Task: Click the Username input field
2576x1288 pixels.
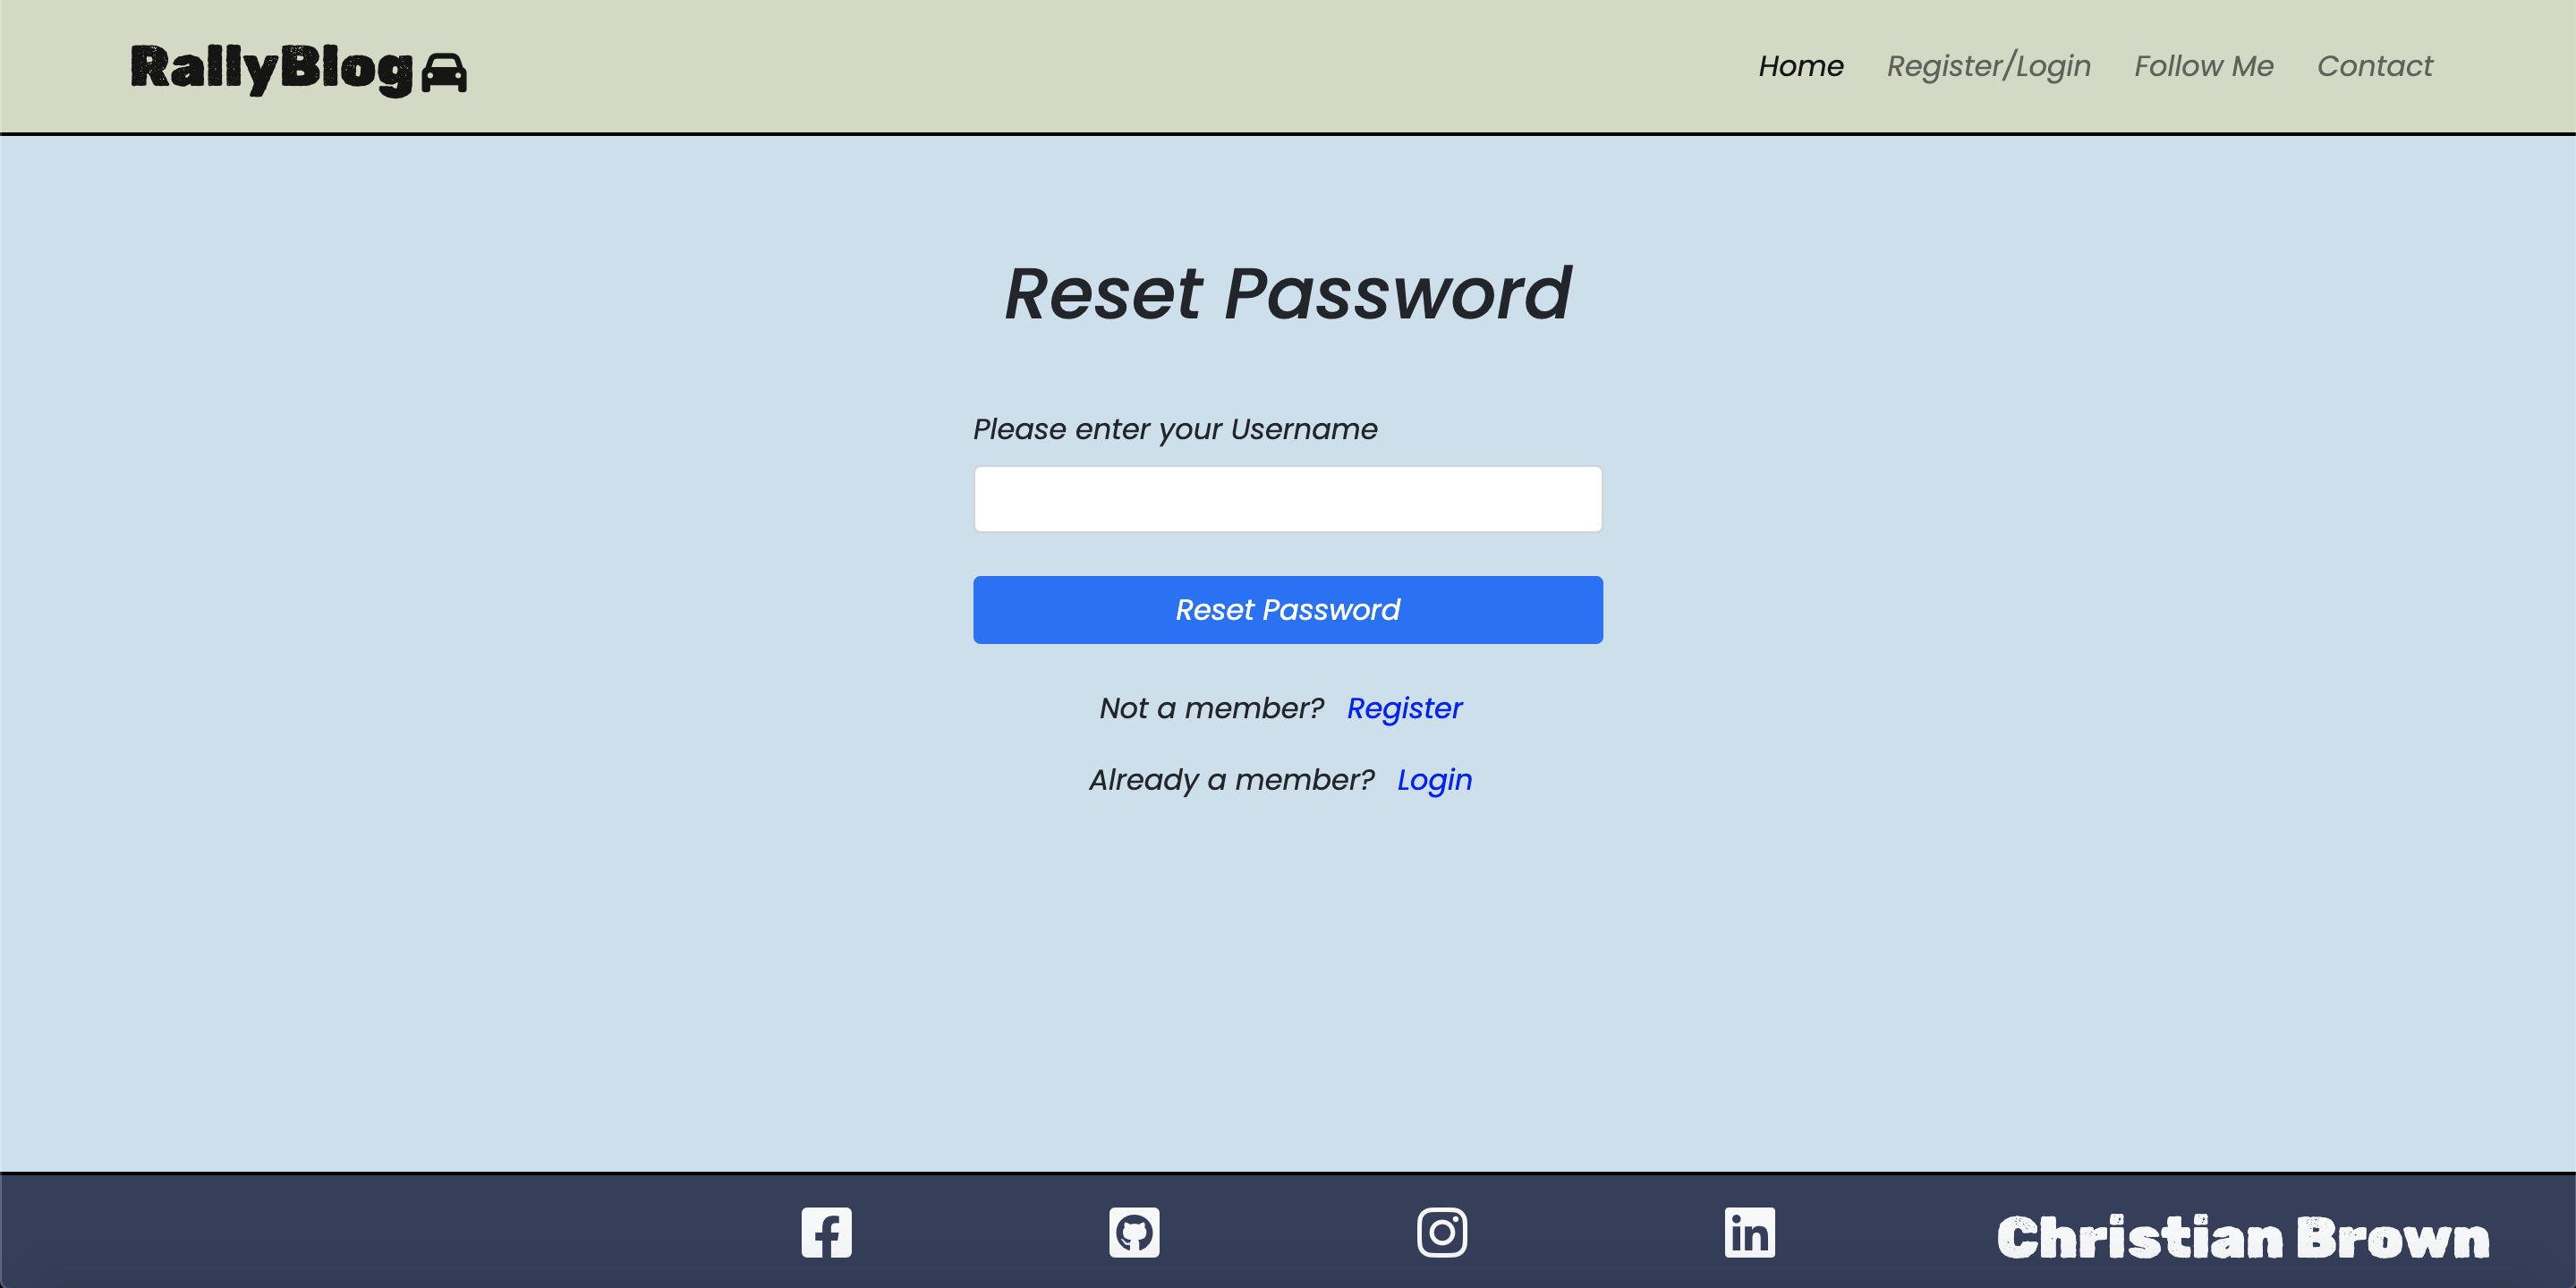Action: click(1288, 498)
